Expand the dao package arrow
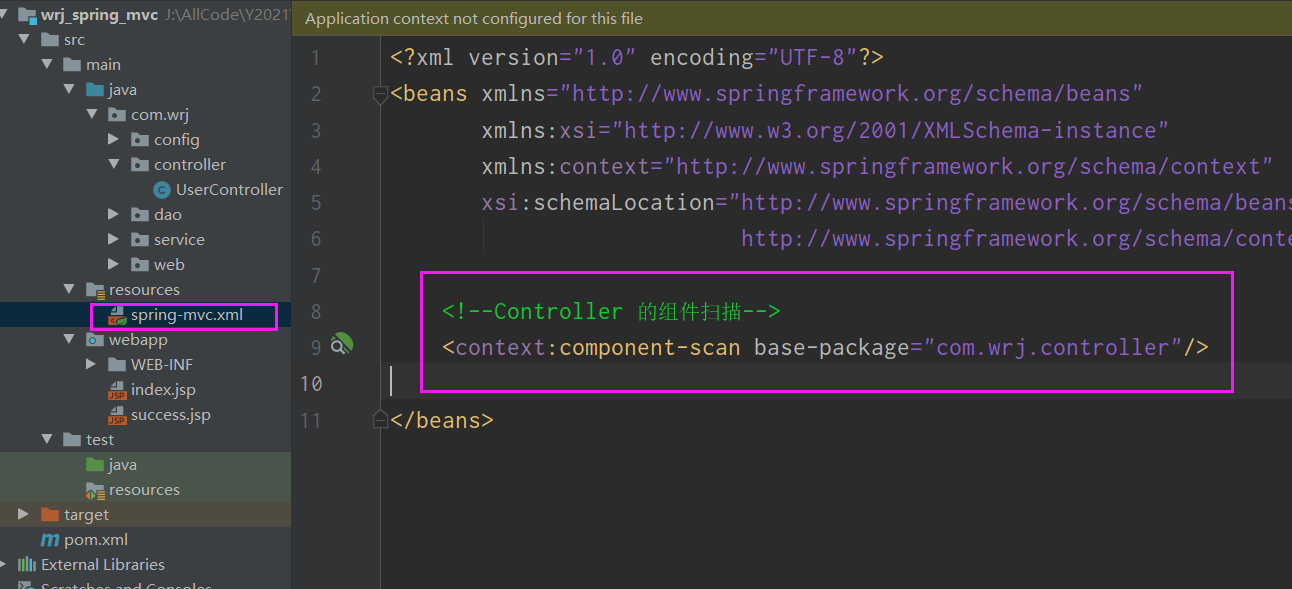1292x589 pixels. pos(114,215)
